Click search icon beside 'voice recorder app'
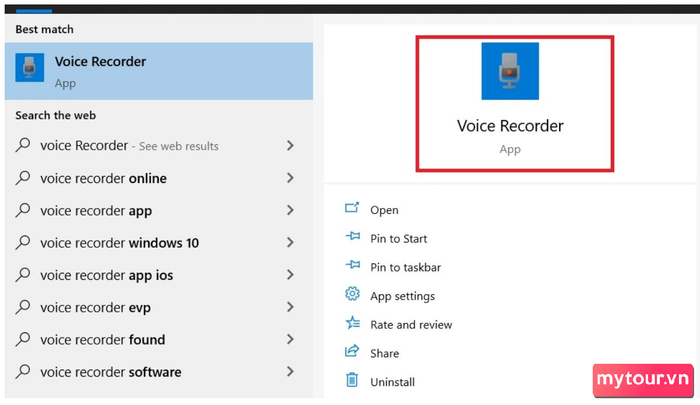Image resolution: width=700 pixels, height=405 pixels. (23, 210)
